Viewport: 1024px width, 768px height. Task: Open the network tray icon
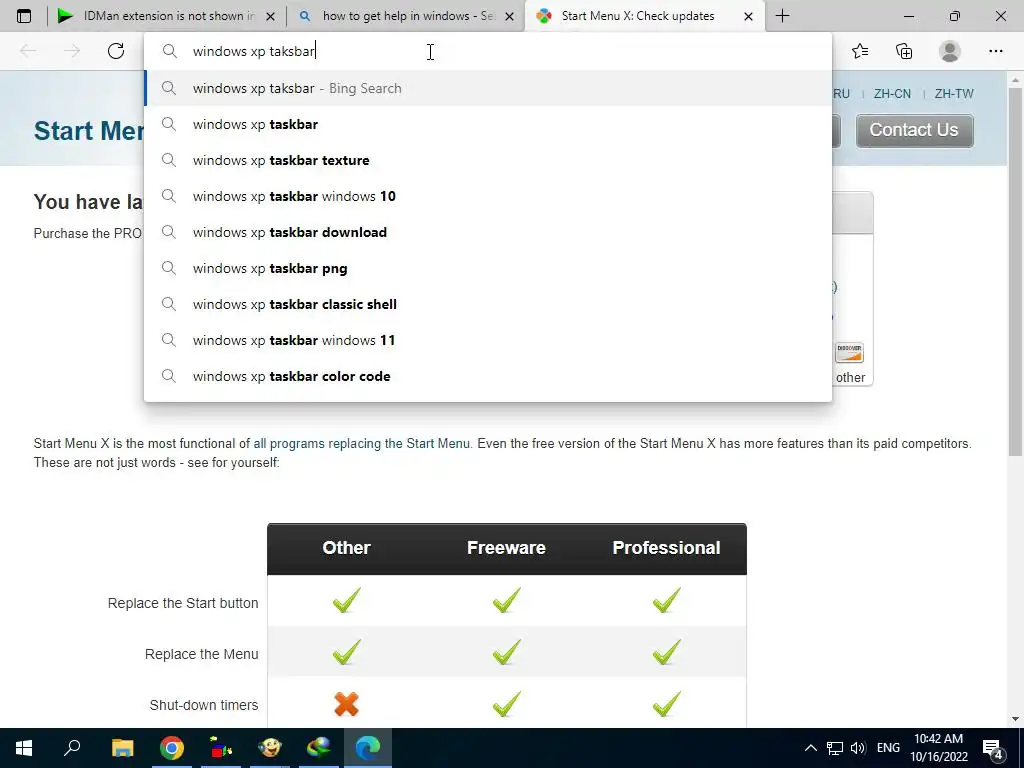point(835,748)
